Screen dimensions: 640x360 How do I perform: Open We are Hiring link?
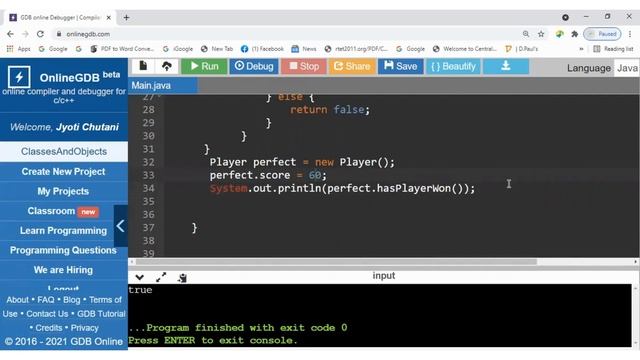click(x=63, y=270)
